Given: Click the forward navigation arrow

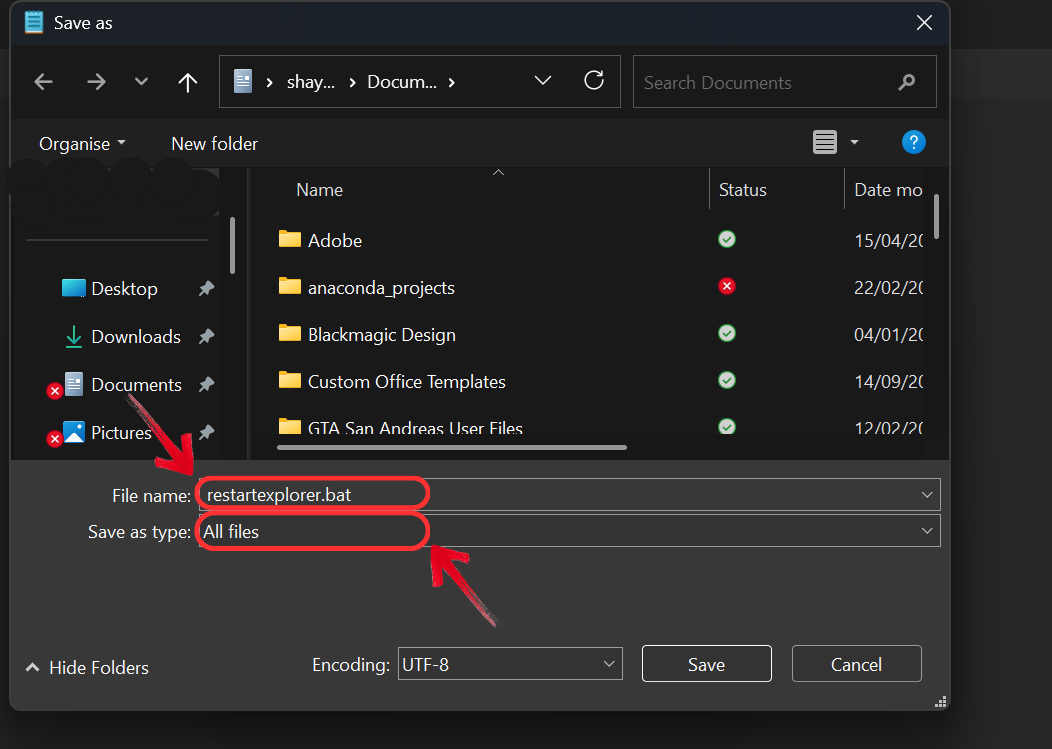Looking at the screenshot, I should pos(96,81).
